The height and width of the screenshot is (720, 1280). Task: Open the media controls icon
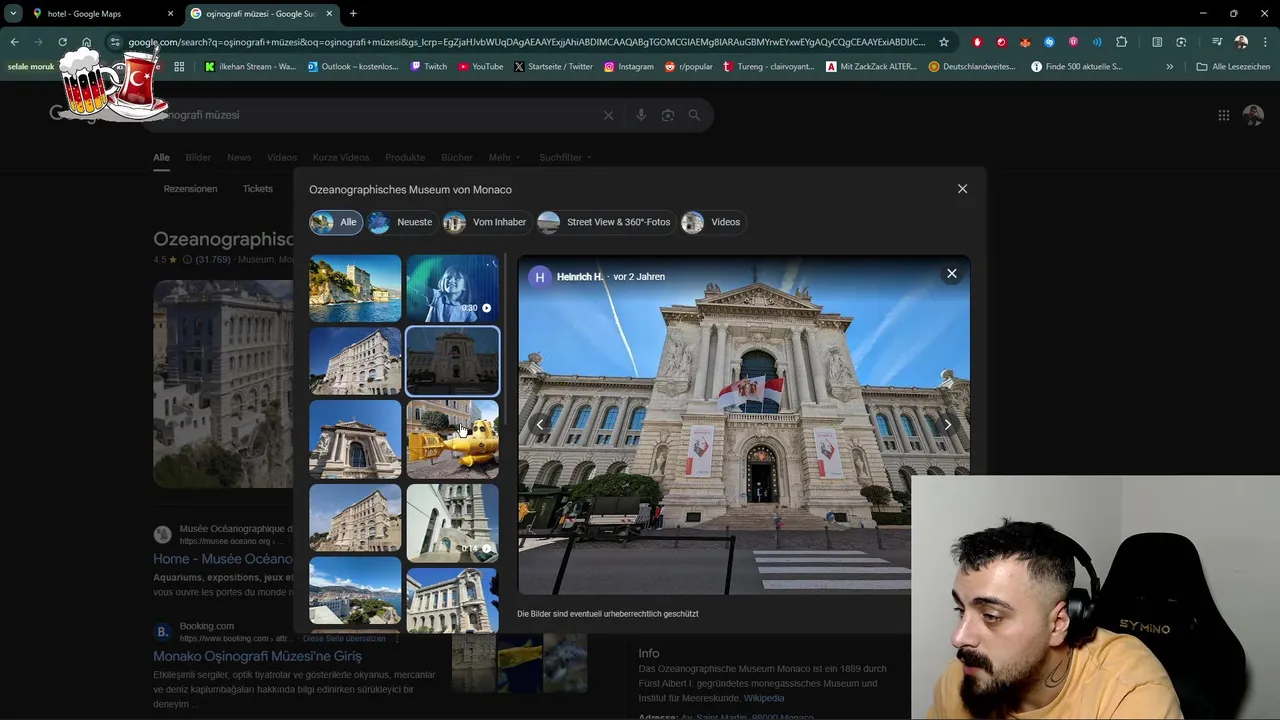1217,42
